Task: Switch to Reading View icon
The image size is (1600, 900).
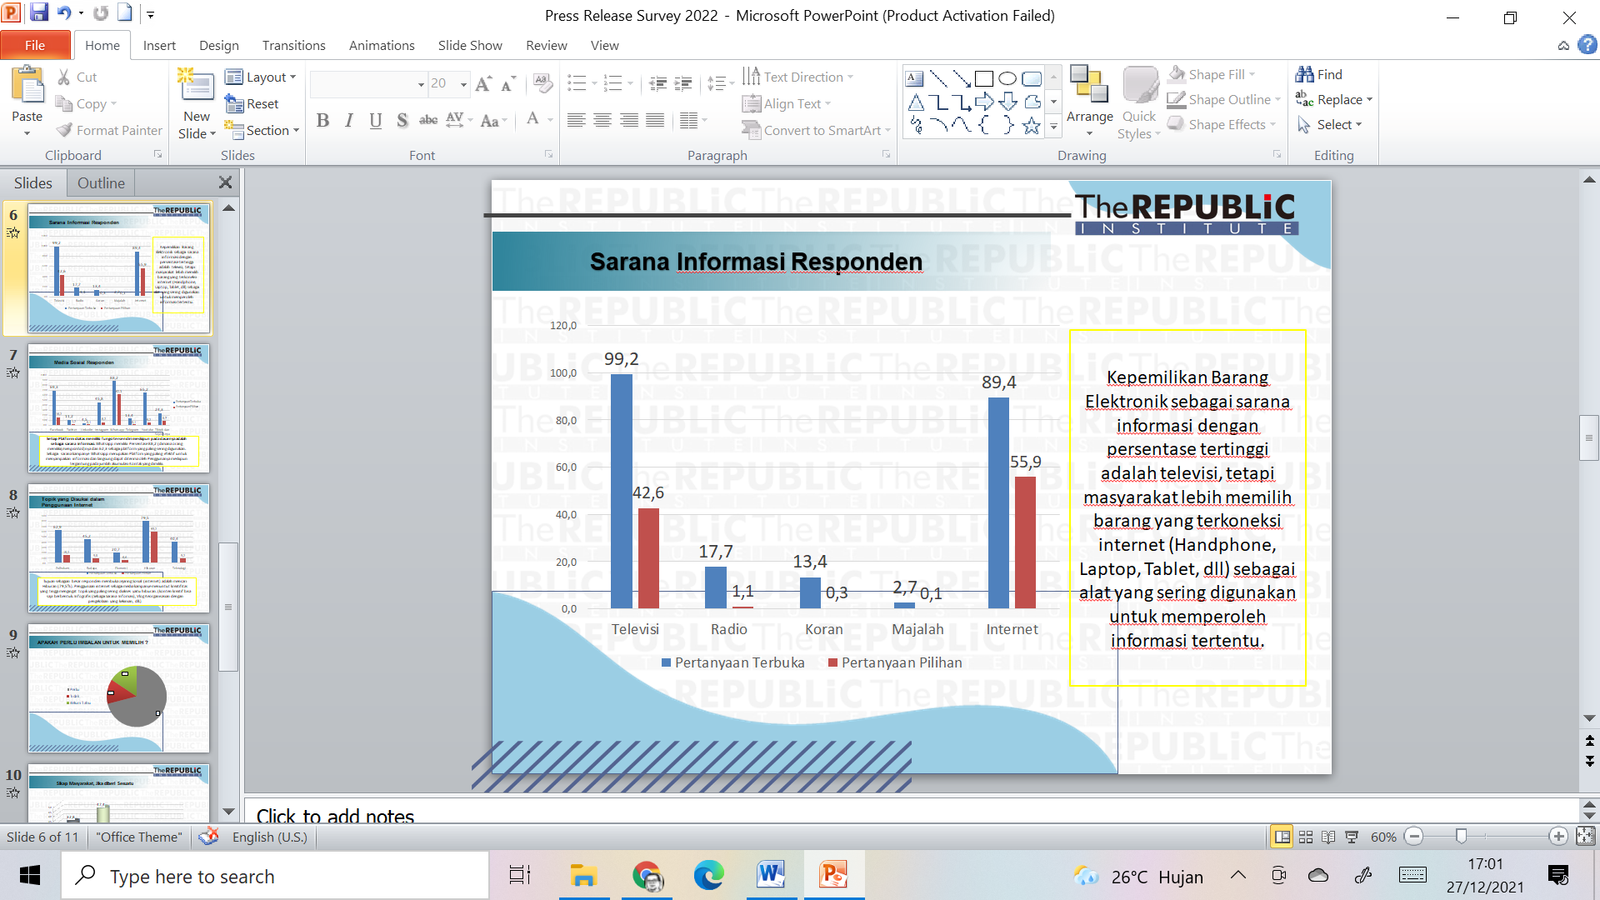Action: click(1328, 837)
